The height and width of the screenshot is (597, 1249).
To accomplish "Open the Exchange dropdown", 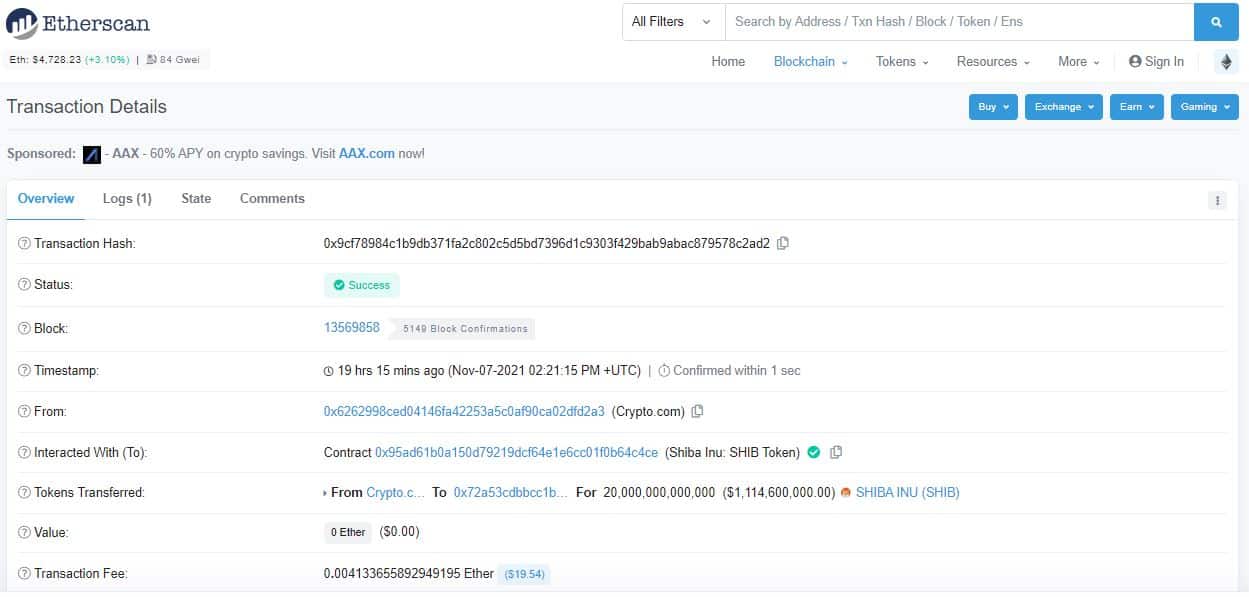I will tap(1064, 107).
